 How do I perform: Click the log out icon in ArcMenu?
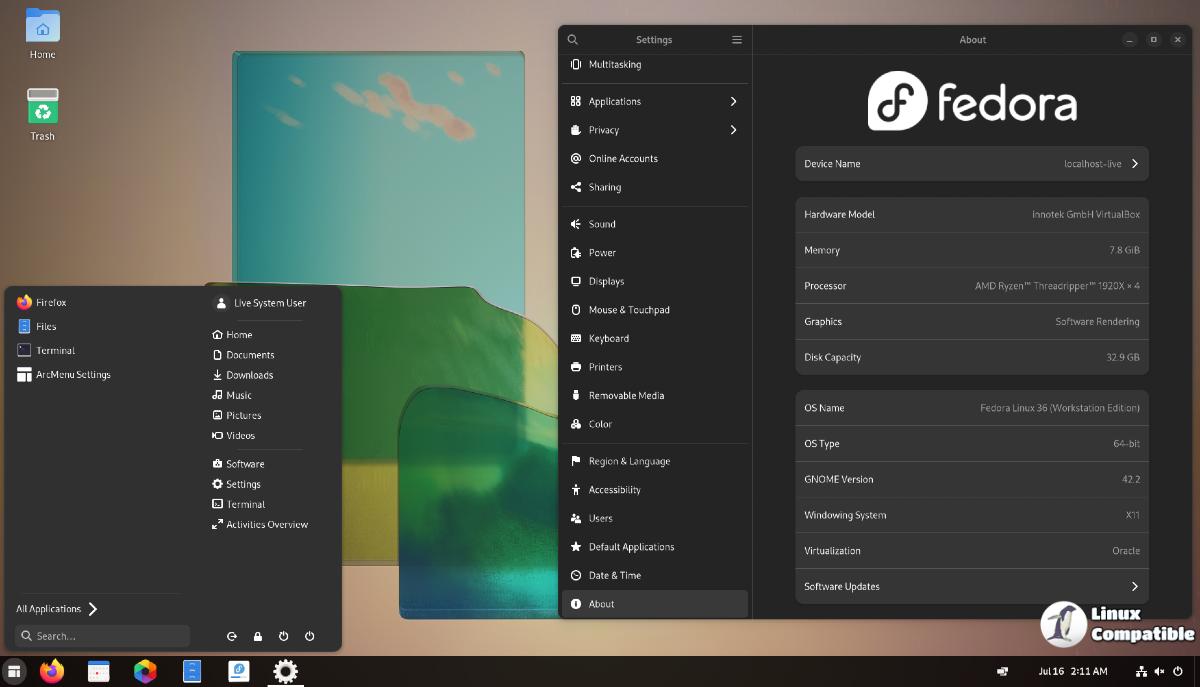(232, 636)
